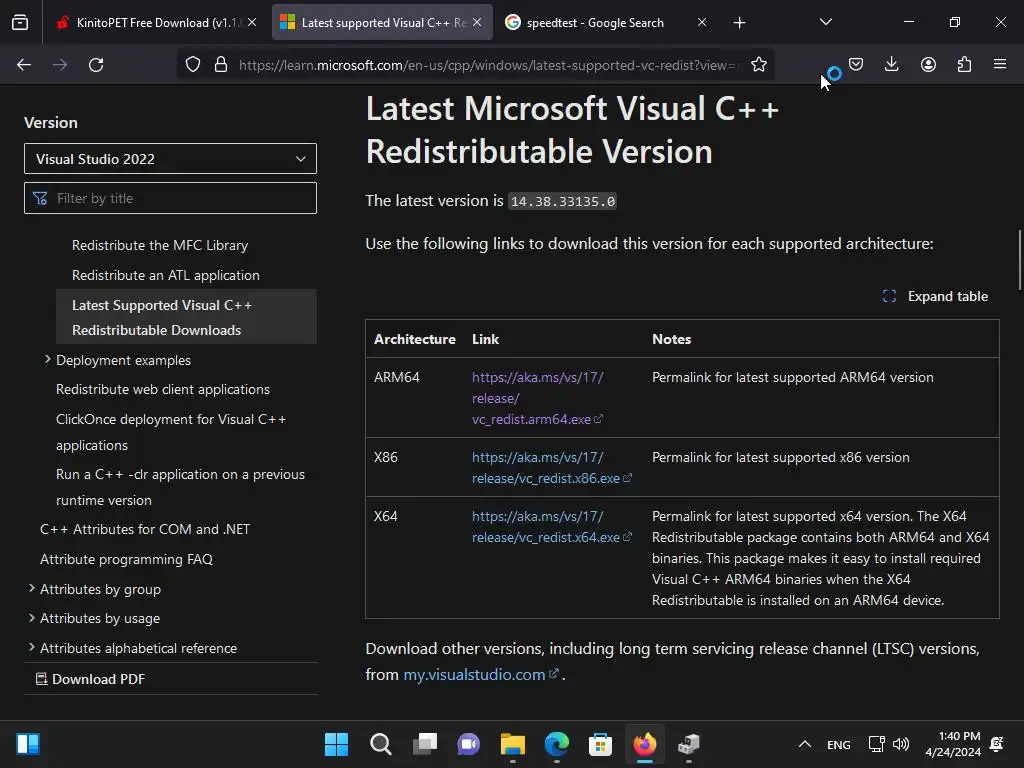Image resolution: width=1024 pixels, height=768 pixels.
Task: Open notifications bell icon
Action: point(997,744)
